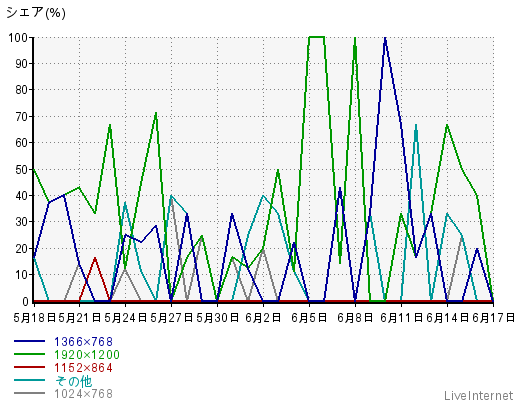Click the green 1920×1200 legend line swatch
Image resolution: width=520 pixels, height=405 pixels.
click(x=29, y=354)
